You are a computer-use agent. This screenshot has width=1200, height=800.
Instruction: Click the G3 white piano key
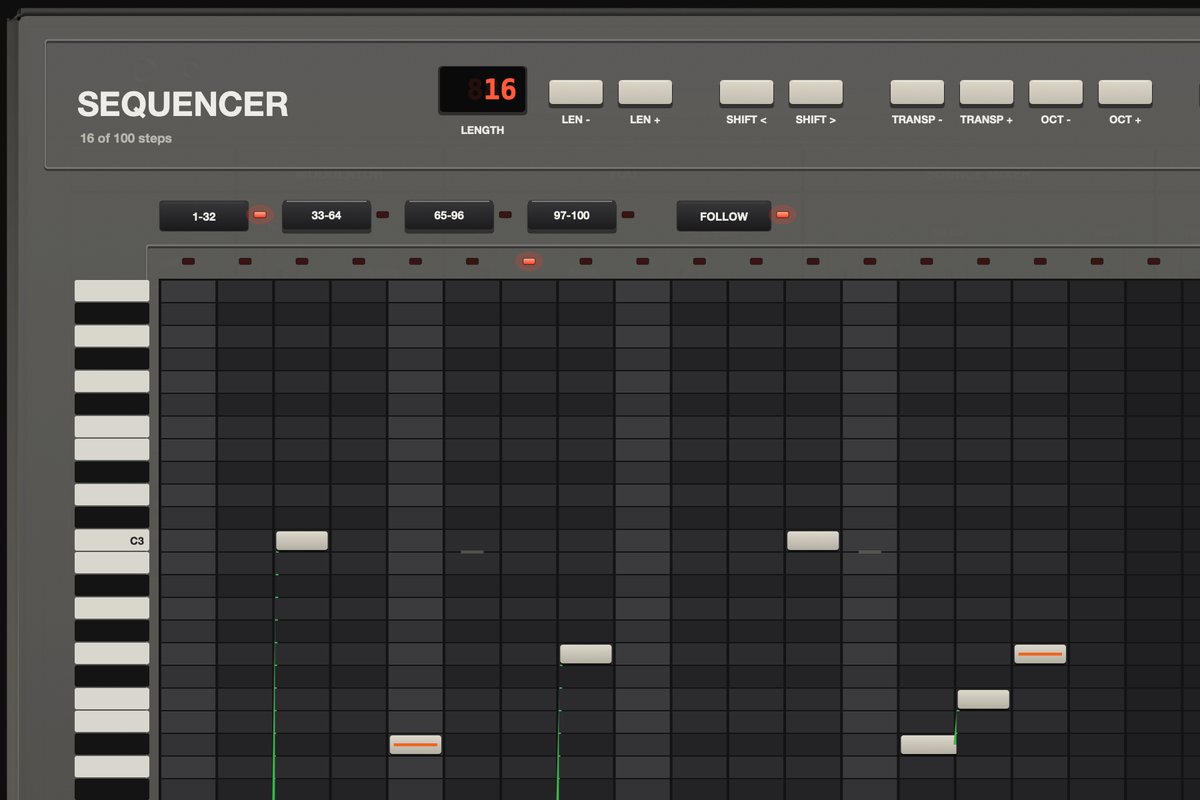tap(112, 382)
